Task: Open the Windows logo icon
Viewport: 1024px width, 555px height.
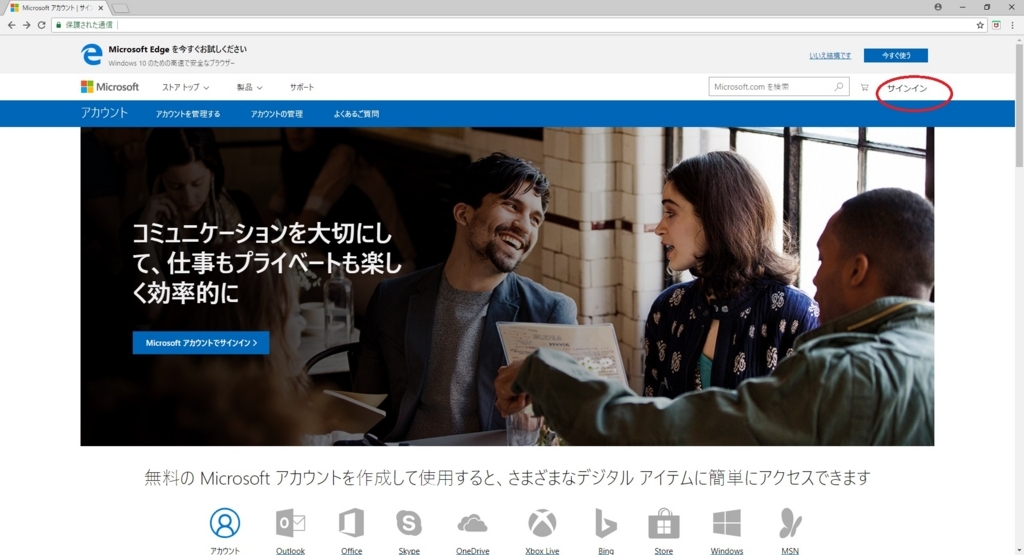Action: 727,523
